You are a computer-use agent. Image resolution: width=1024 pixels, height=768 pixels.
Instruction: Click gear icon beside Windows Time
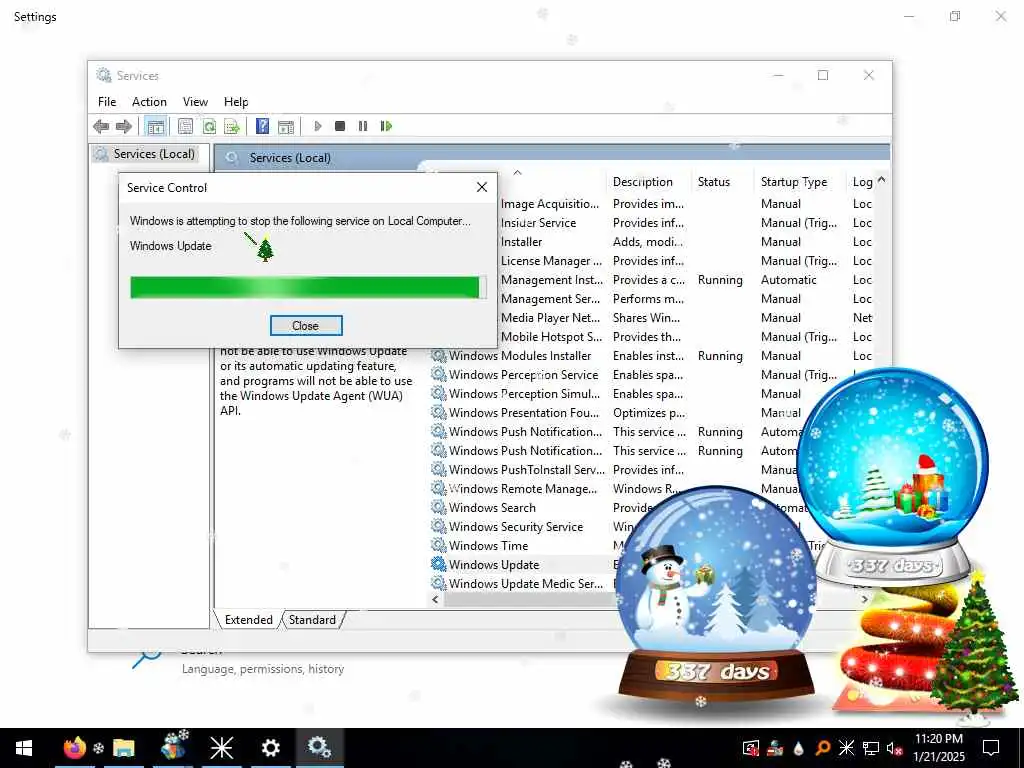(x=439, y=545)
